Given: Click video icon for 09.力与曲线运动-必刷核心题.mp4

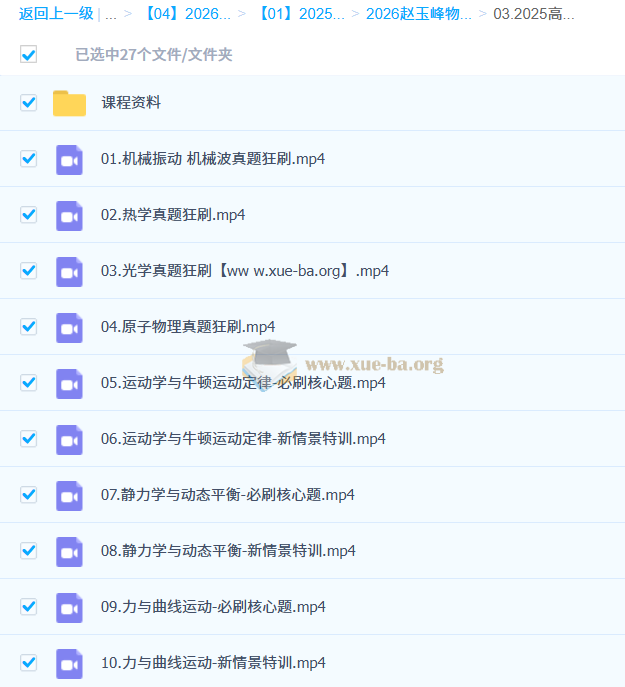Looking at the screenshot, I should tap(69, 608).
